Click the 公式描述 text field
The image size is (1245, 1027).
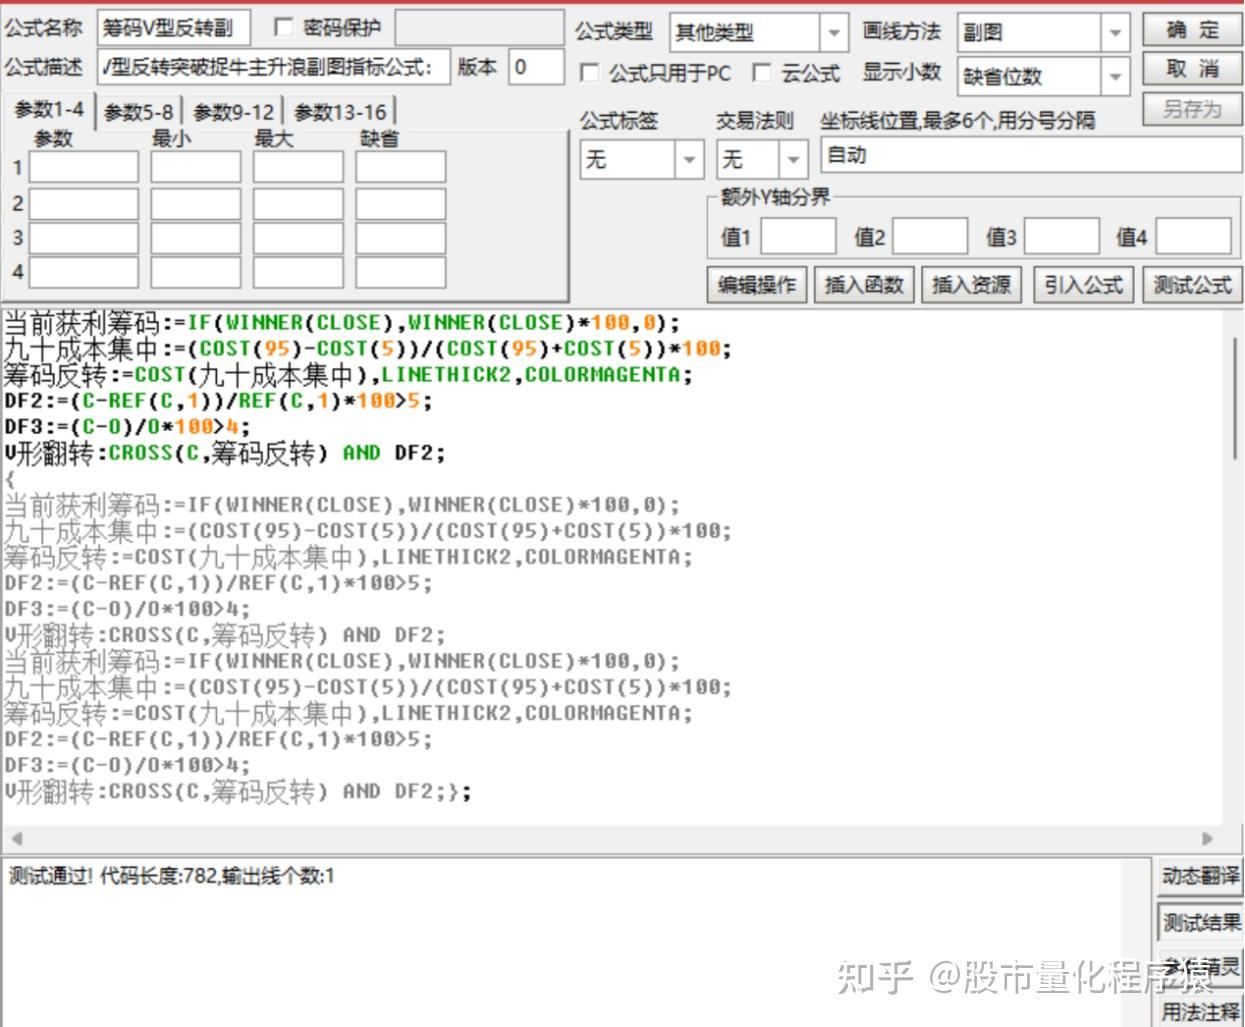(x=274, y=67)
